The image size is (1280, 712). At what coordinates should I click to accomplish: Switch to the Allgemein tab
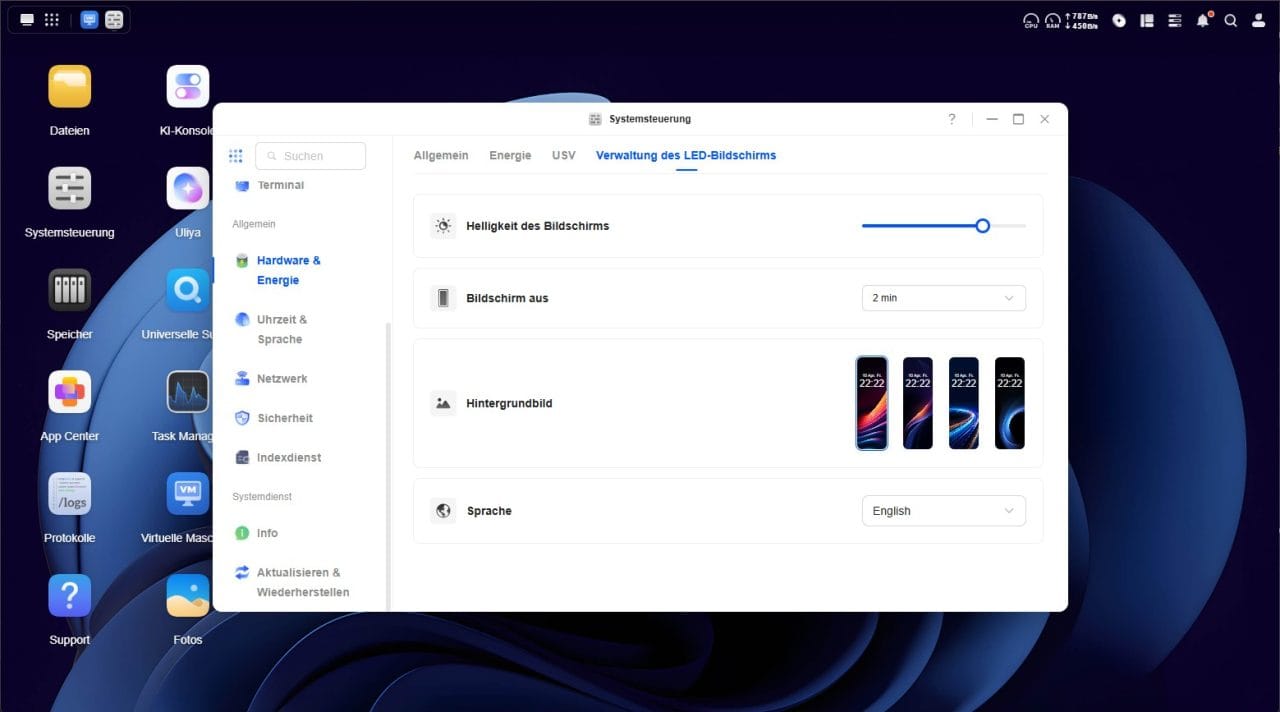coord(441,155)
